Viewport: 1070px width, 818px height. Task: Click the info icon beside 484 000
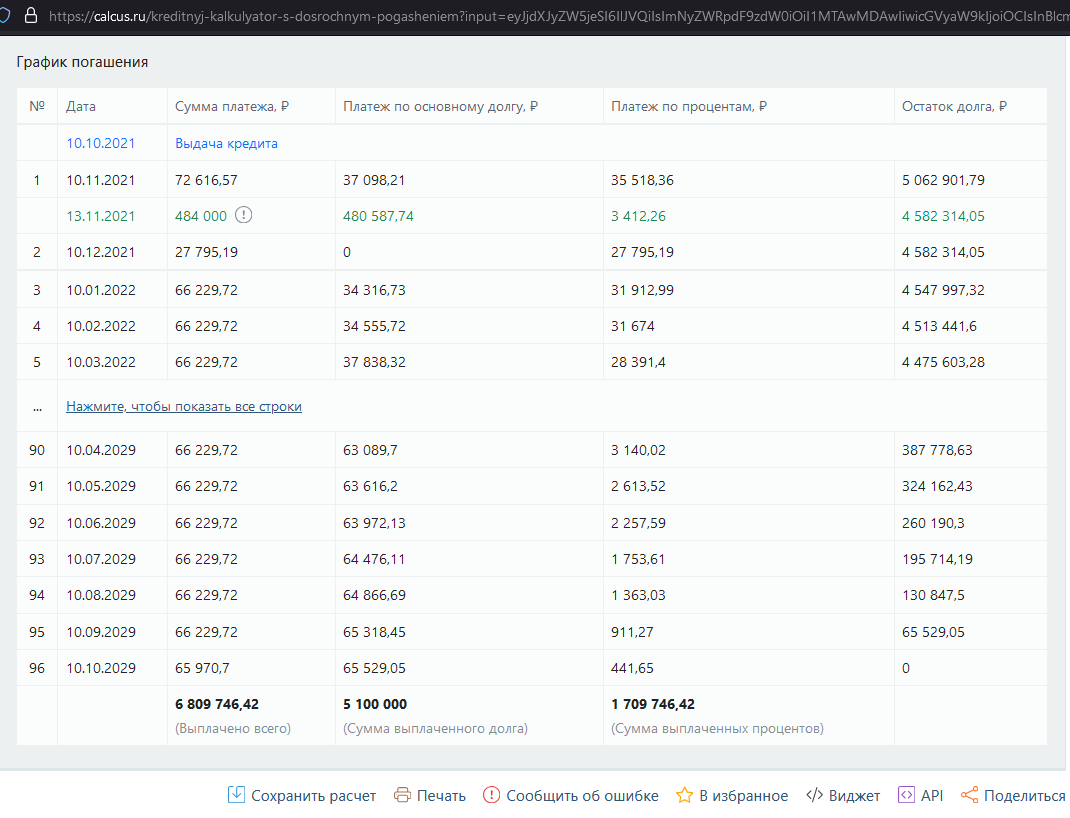tap(243, 216)
